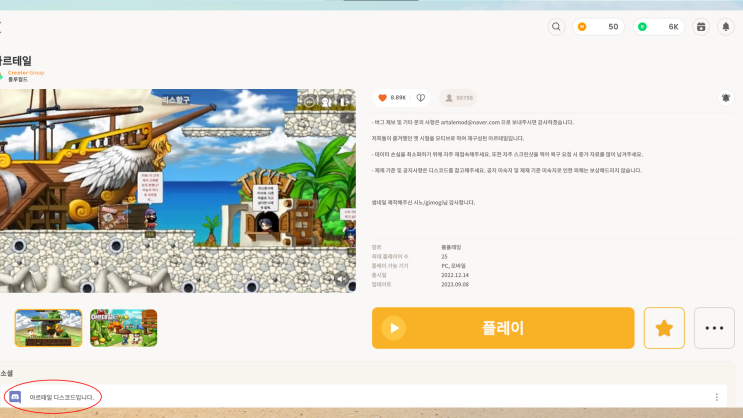The image size is (743, 418).
Task: Select the first preview thumbnail
Action: pyautogui.click(x=48, y=328)
